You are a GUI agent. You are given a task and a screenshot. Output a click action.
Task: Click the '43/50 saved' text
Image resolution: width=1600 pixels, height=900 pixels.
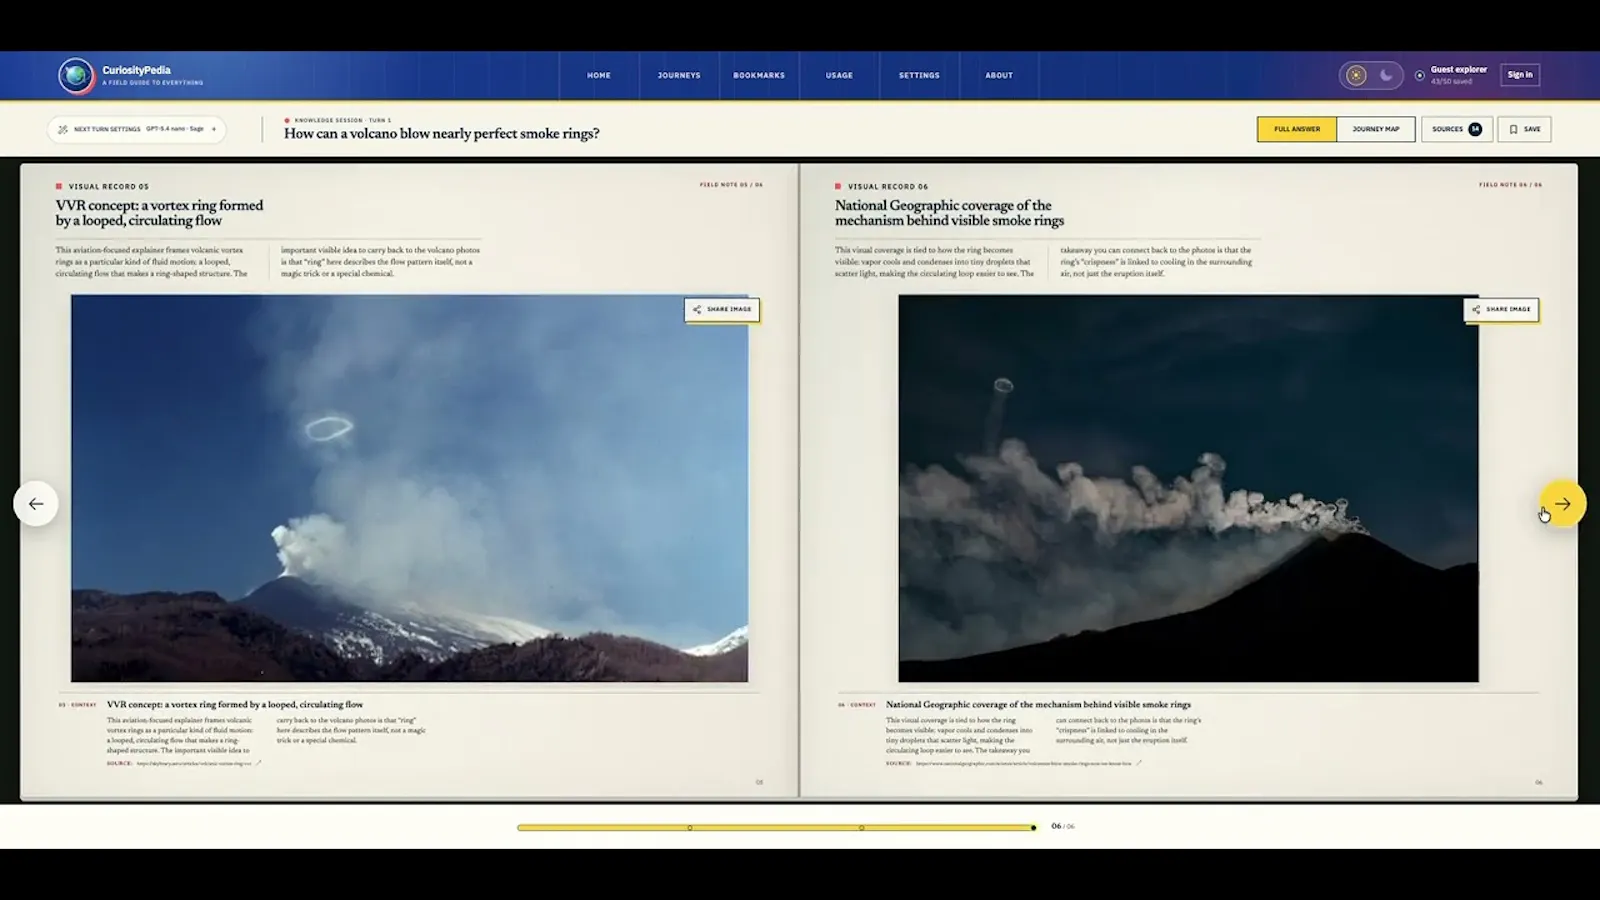click(x=1451, y=81)
